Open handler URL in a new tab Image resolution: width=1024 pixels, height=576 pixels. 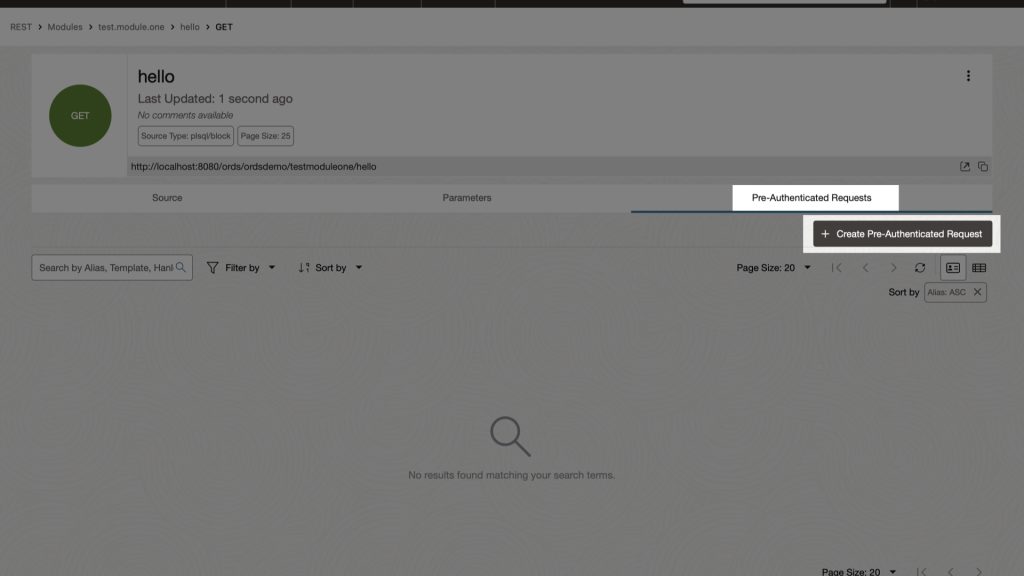coord(965,167)
